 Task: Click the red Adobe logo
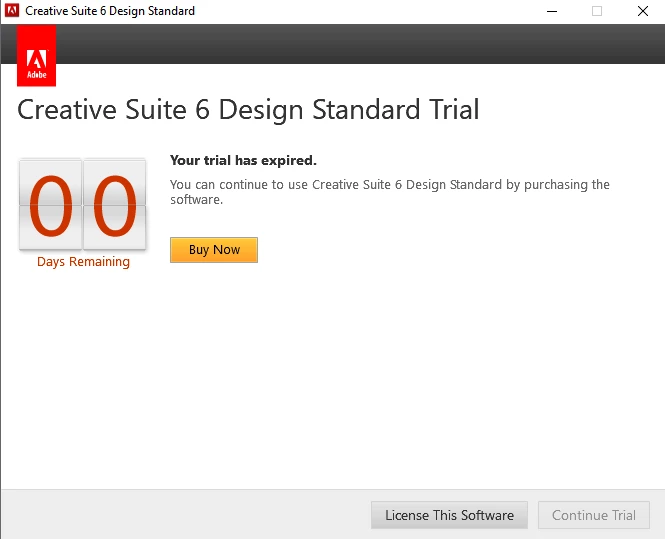(36, 56)
